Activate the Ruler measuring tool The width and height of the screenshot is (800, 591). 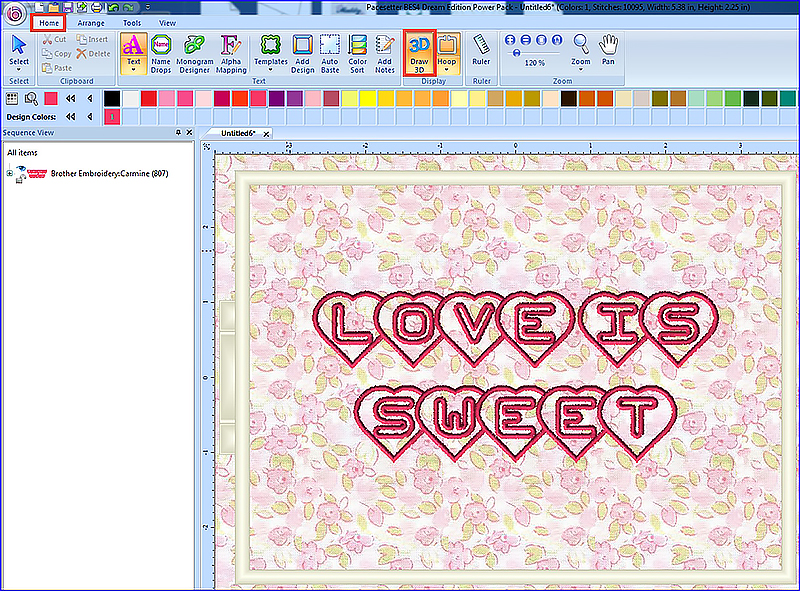(481, 50)
